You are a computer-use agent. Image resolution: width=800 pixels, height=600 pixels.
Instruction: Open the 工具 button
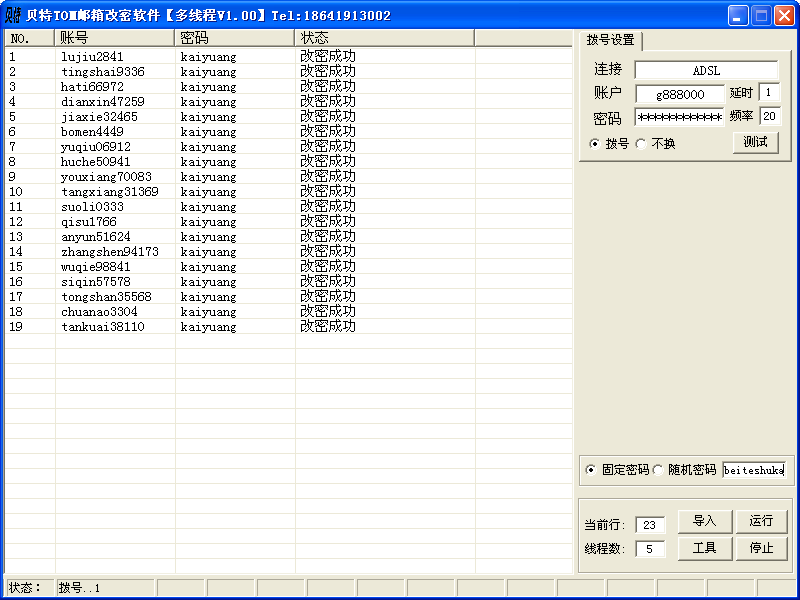coord(704,548)
